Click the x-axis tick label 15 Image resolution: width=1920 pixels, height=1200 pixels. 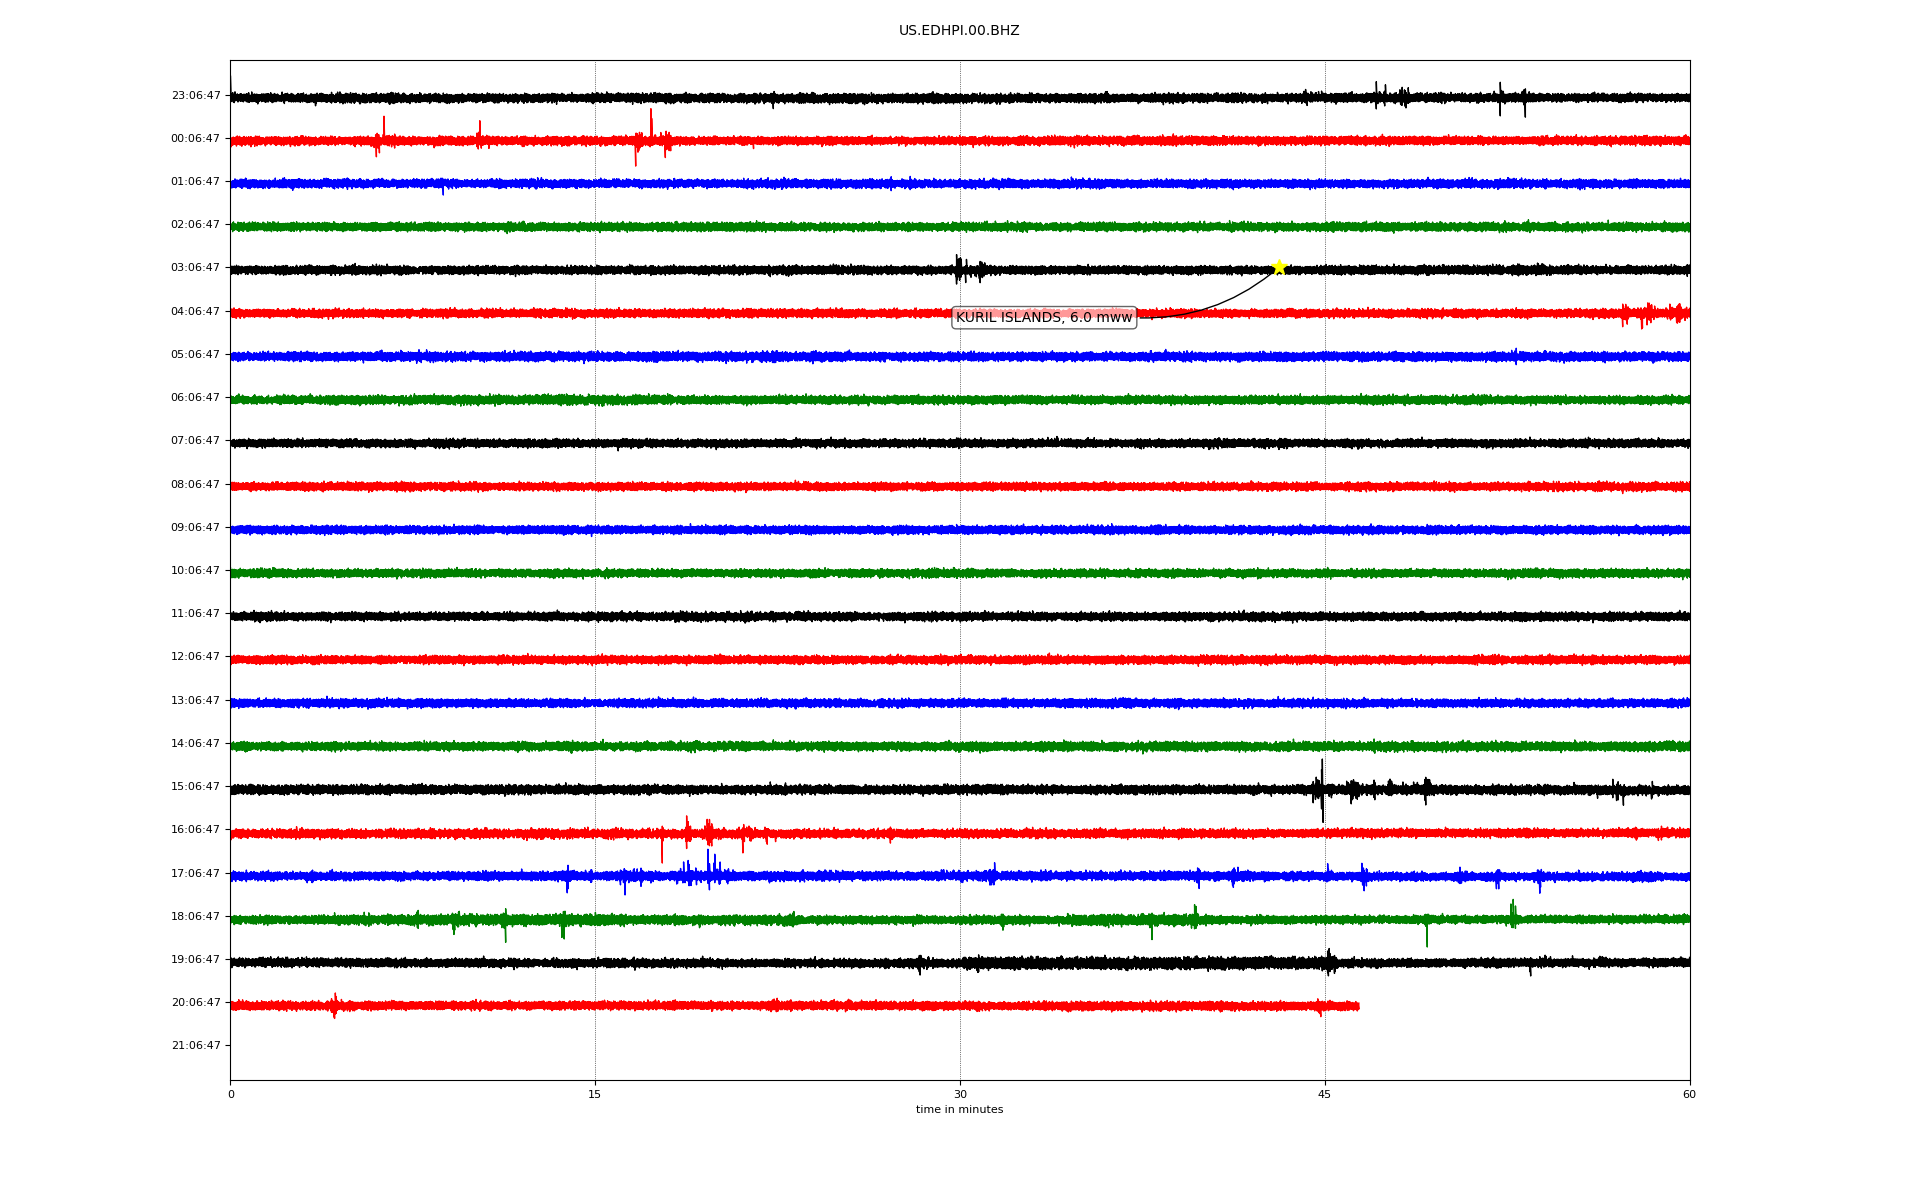(x=595, y=1095)
